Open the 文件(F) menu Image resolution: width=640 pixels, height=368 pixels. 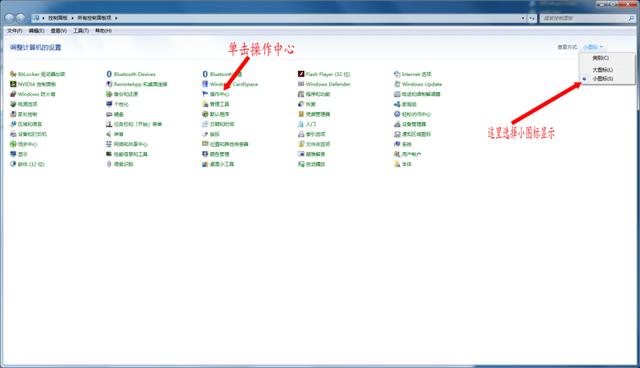point(15,31)
